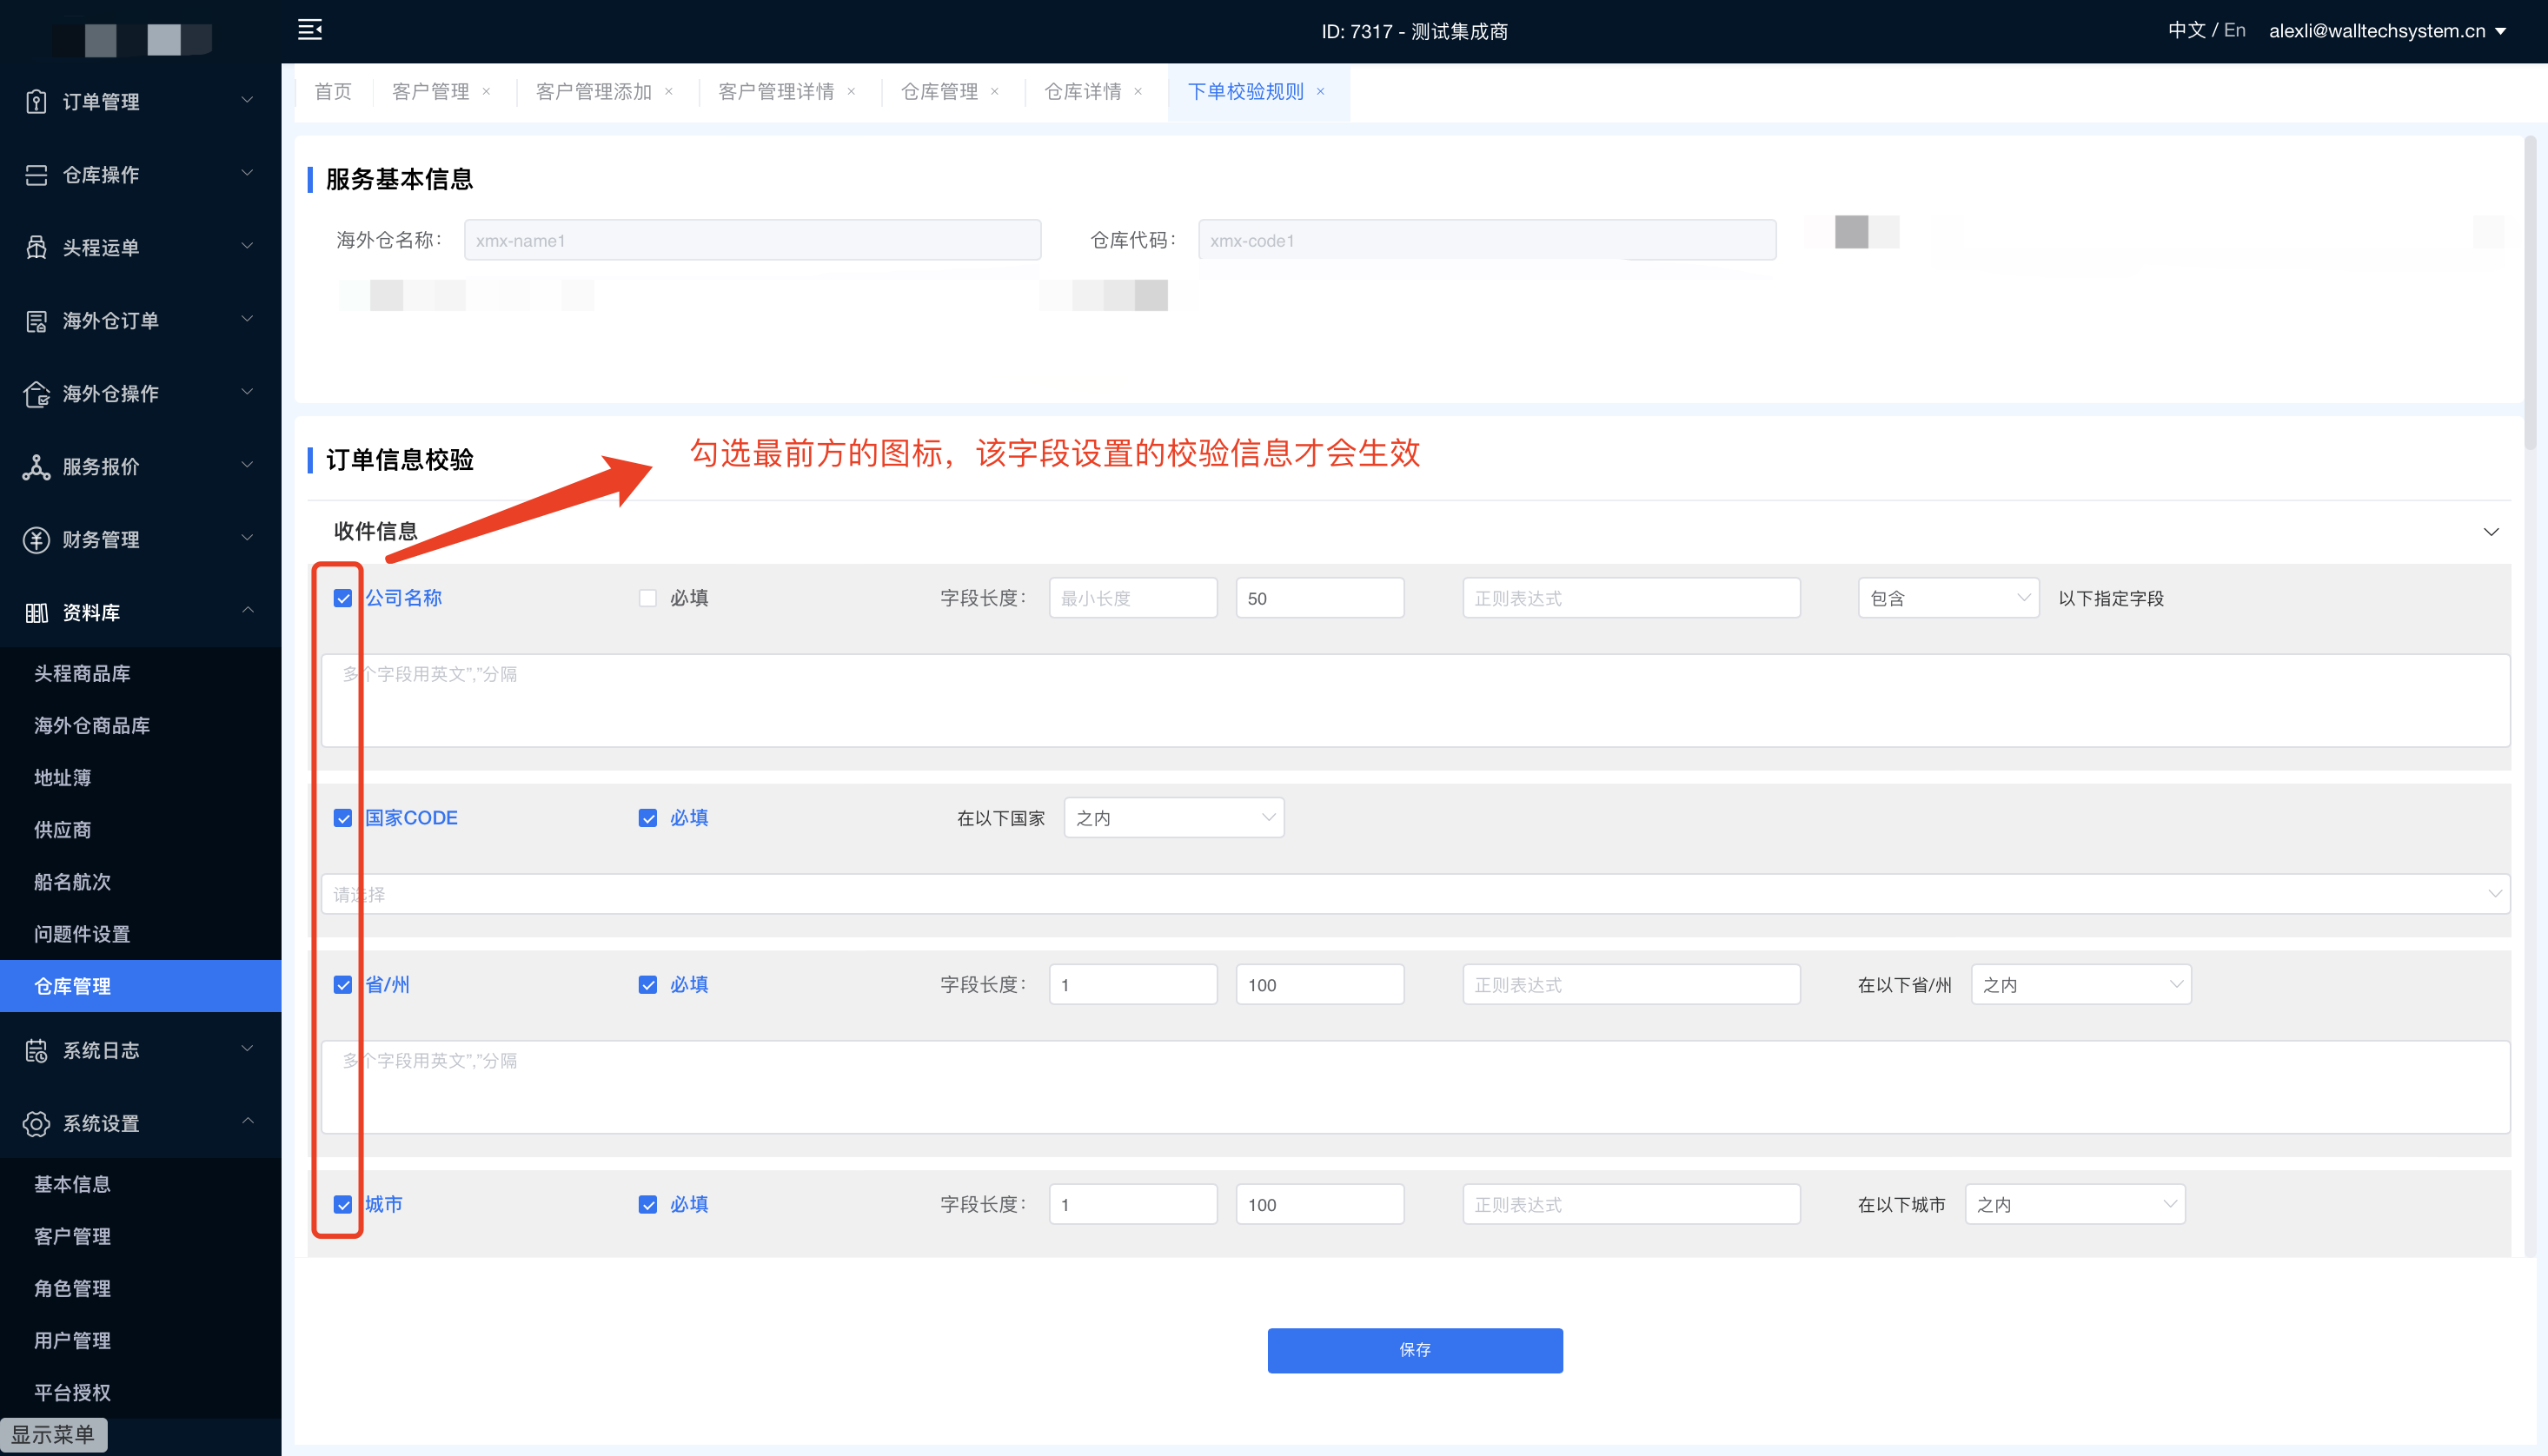Switch to the 仓库详情 tab

1082,92
